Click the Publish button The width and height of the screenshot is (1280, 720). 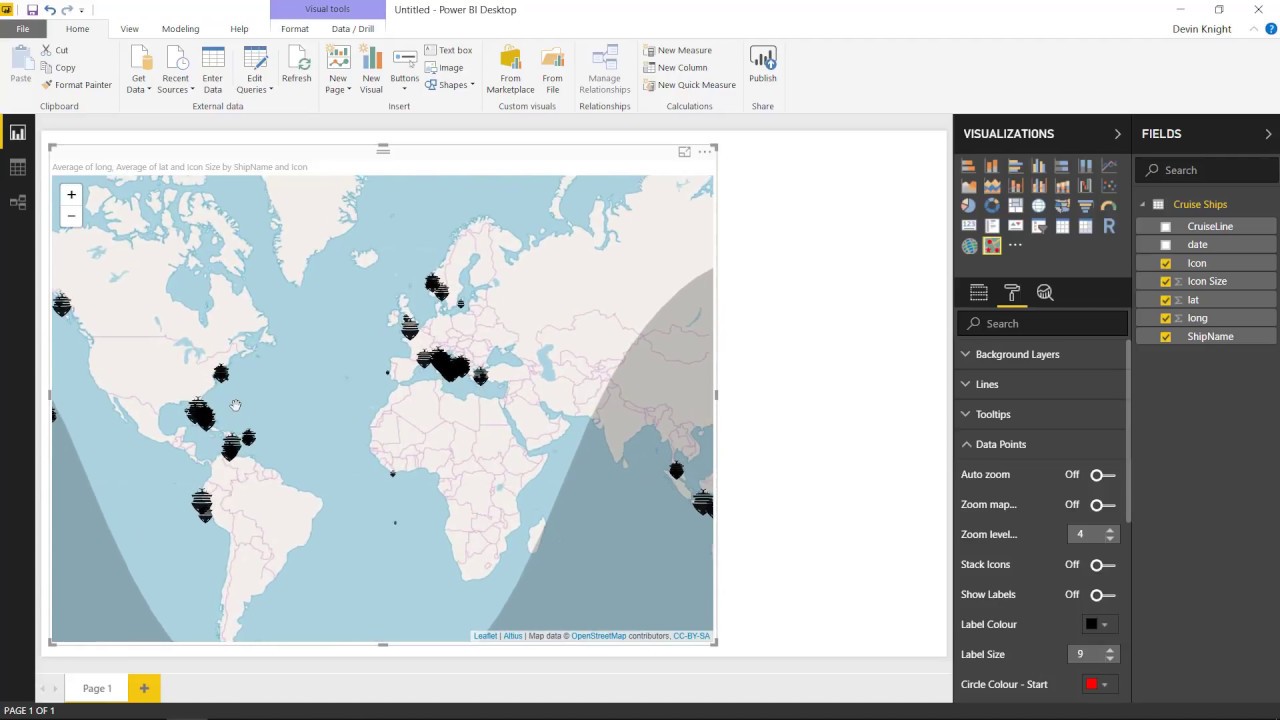pos(762,63)
